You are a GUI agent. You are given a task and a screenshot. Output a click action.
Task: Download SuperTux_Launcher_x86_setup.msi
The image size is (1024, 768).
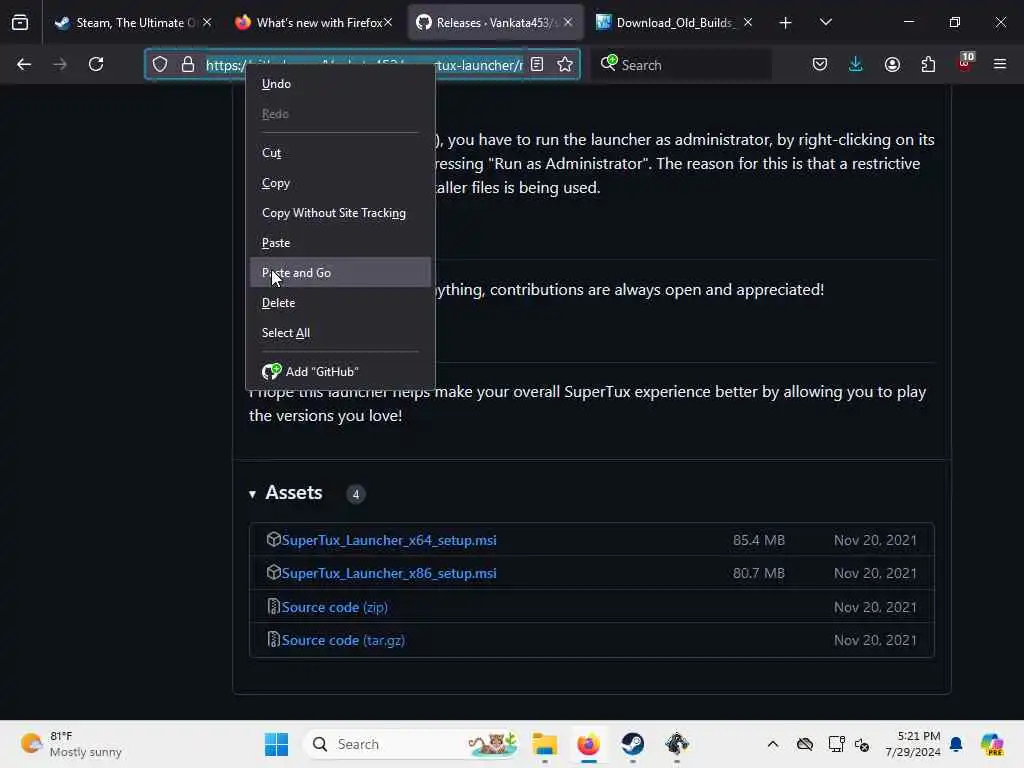[389, 573]
